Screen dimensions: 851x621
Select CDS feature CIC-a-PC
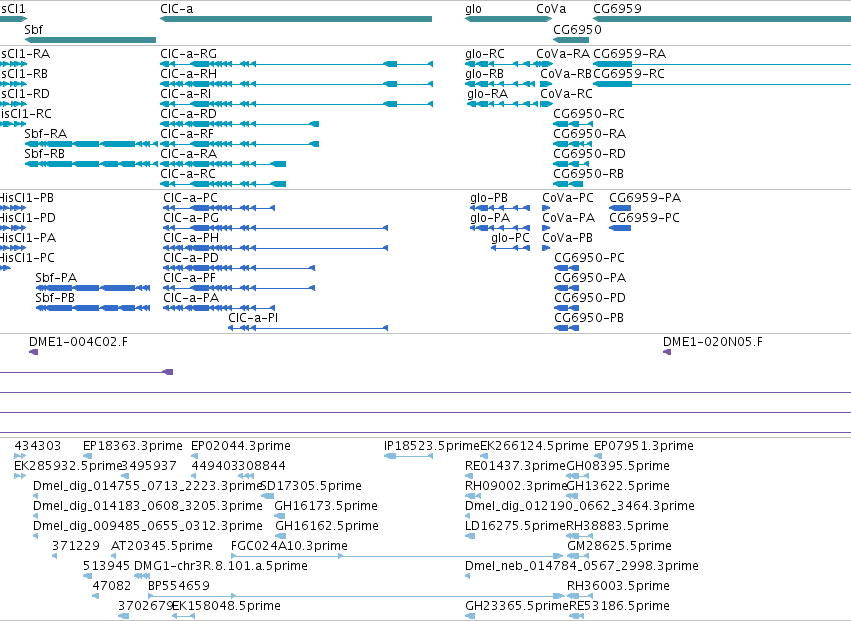(x=219, y=208)
